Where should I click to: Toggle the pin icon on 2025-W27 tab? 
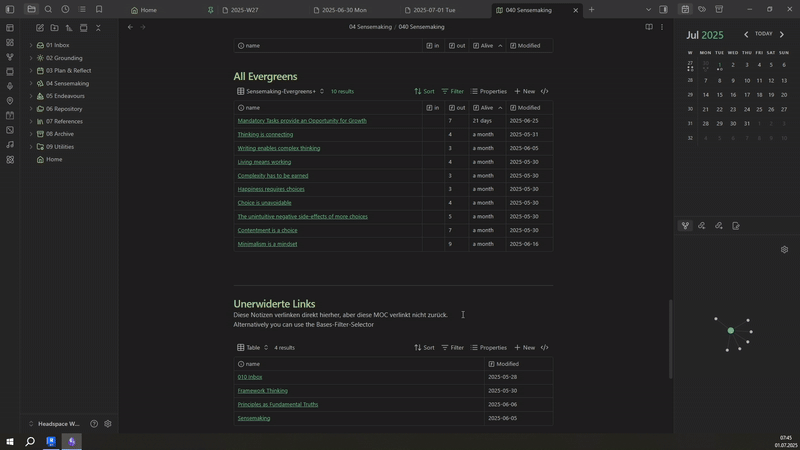pos(210,10)
